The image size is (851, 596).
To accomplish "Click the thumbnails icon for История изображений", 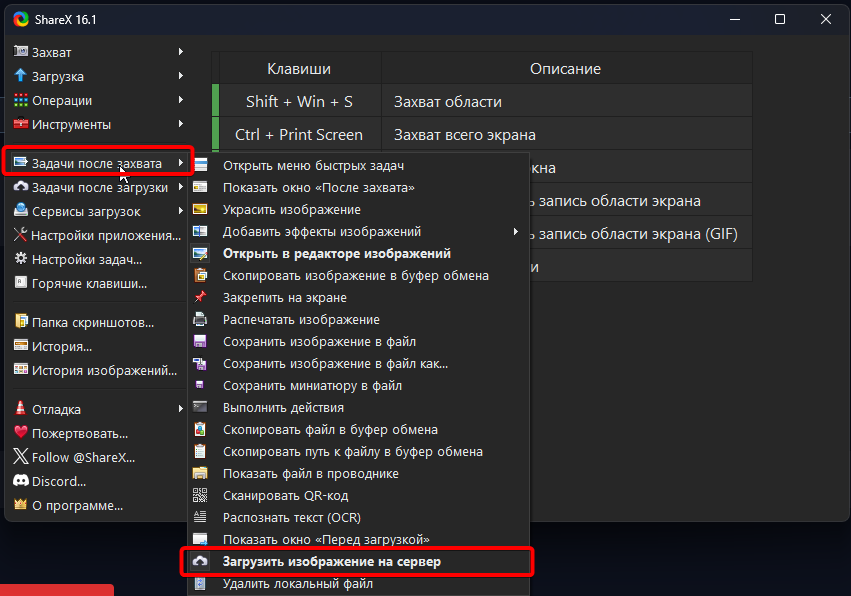I will coord(21,370).
